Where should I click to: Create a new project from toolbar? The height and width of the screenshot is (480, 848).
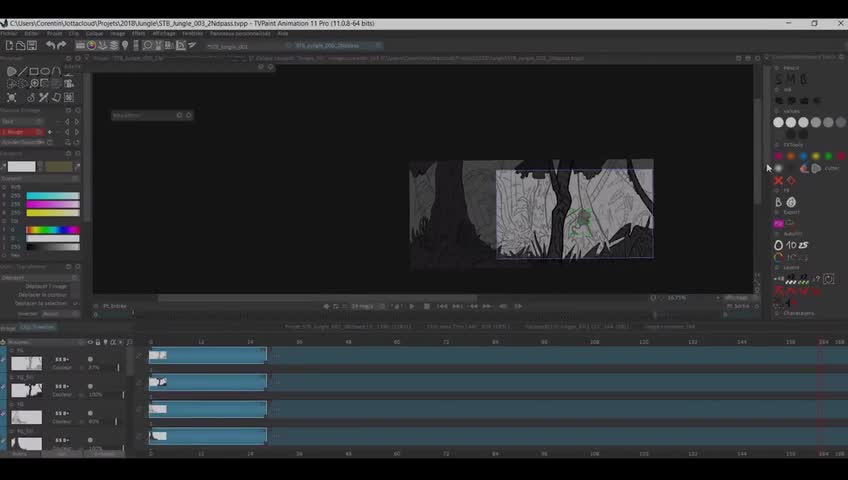pyautogui.click(x=9, y=45)
